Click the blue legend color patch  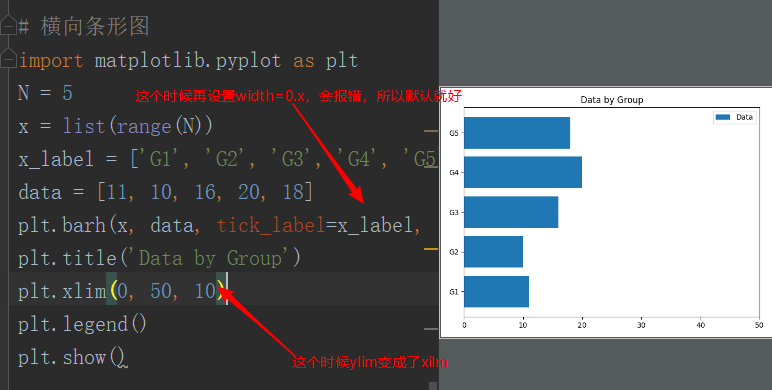722,117
